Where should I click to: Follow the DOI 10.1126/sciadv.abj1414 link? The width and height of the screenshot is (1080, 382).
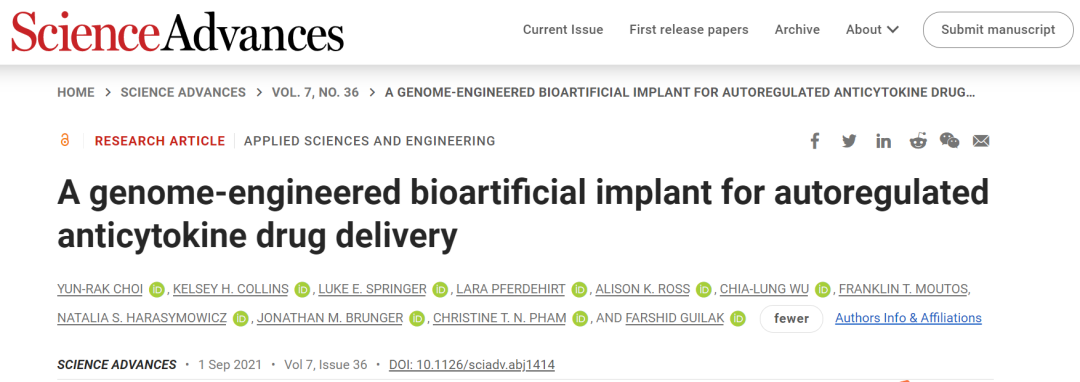click(x=472, y=365)
